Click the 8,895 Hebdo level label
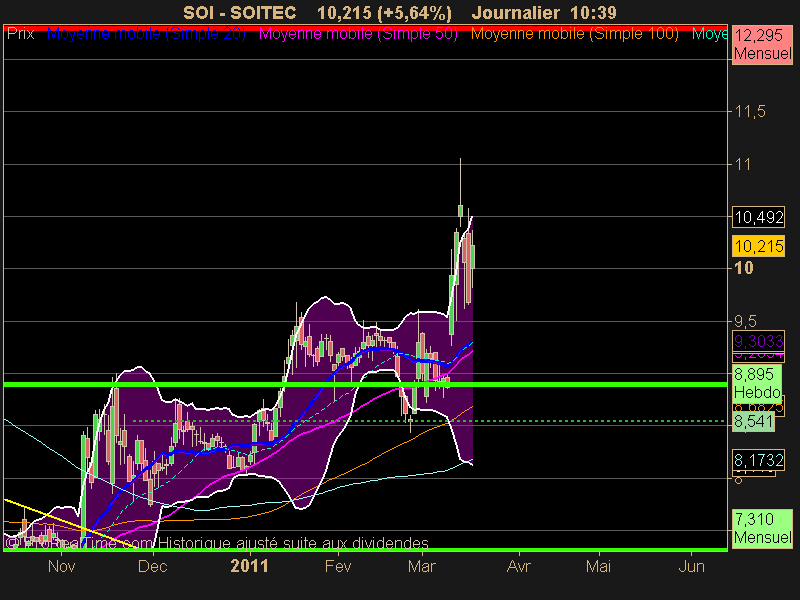This screenshot has width=800, height=600. point(757,383)
